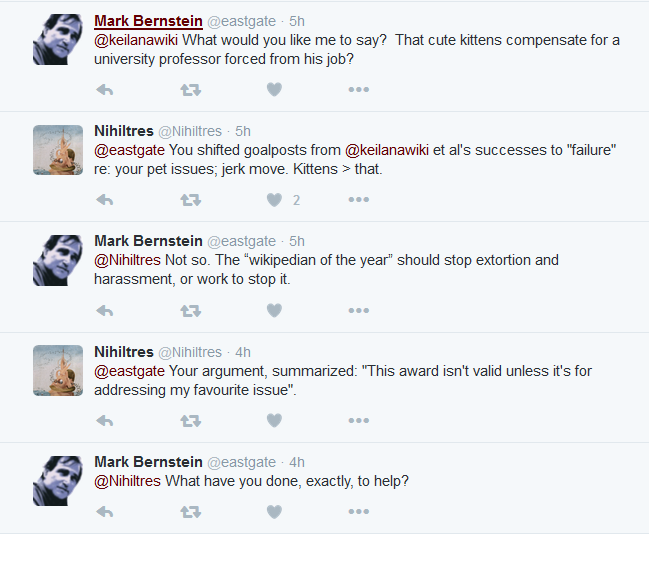649x561 pixels.
Task: Open more options on cute kittens tweet
Action: pyautogui.click(x=358, y=89)
